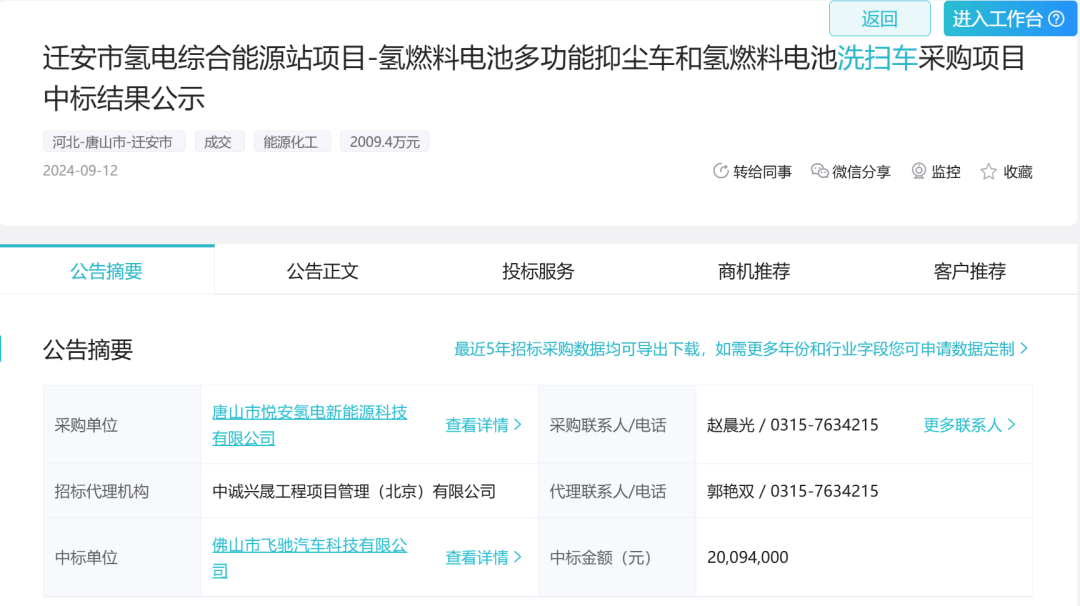Click the date 2024-09-12
This screenshot has width=1080, height=606.
point(81,171)
